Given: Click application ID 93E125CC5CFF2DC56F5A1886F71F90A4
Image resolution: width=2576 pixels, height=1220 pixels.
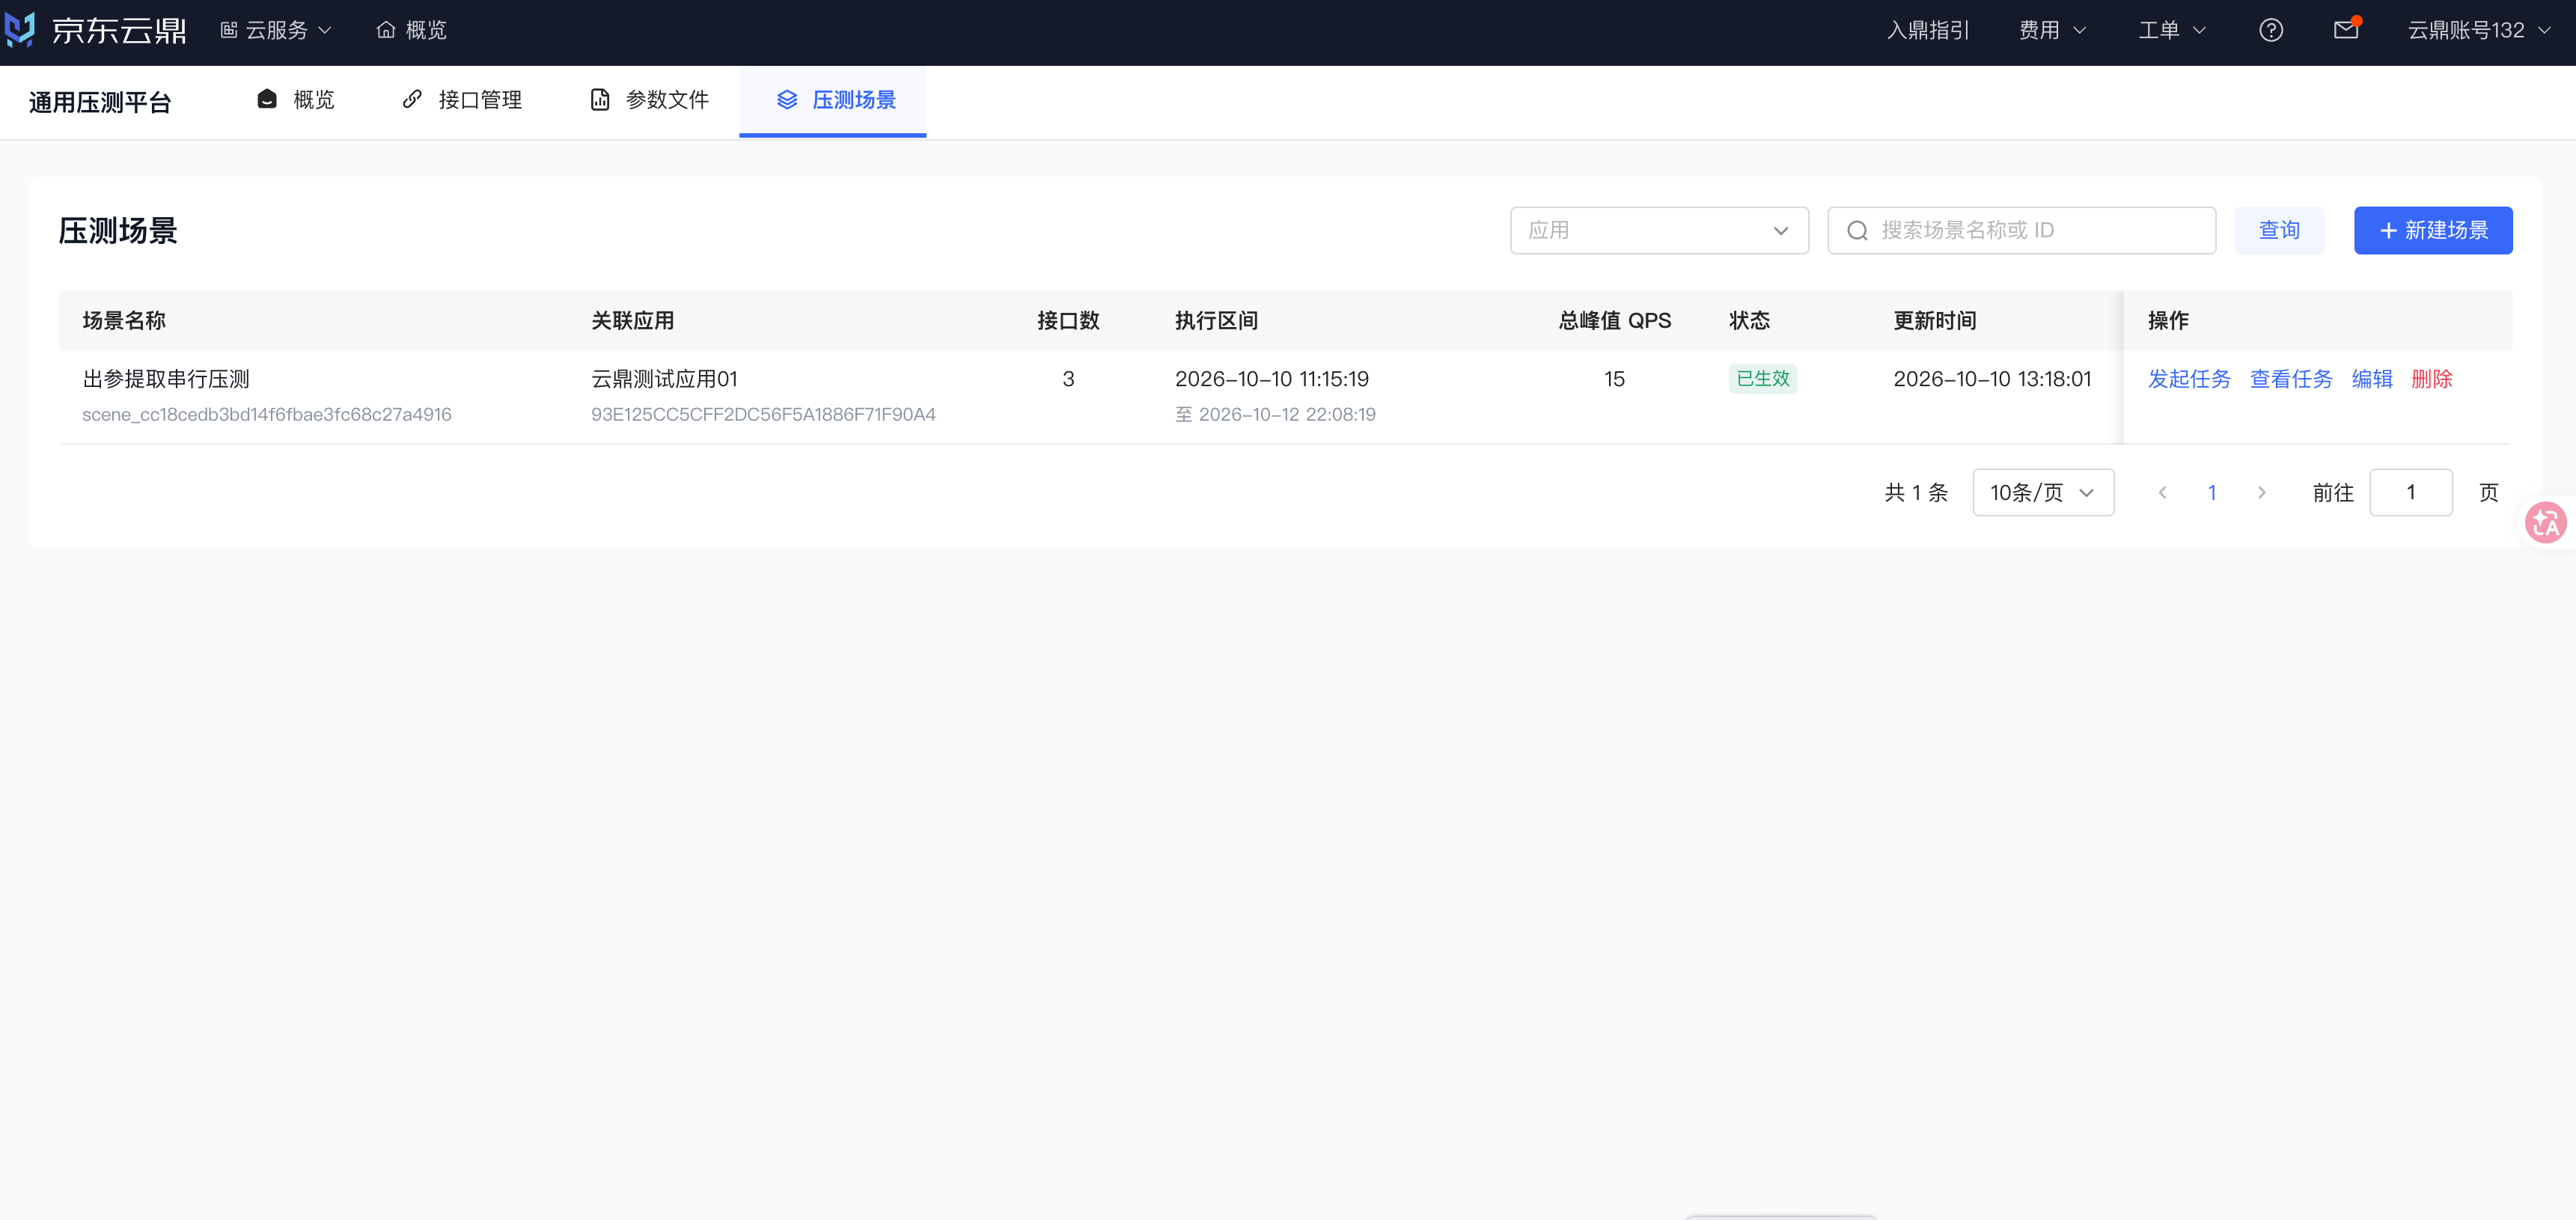Looking at the screenshot, I should 763,415.
